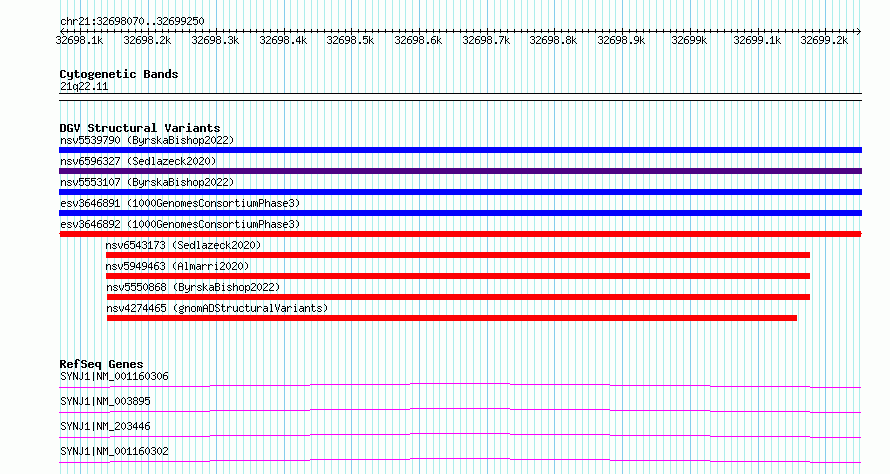Click the 32699.1k ruler tick label
890x474 pixels.
pos(757,40)
